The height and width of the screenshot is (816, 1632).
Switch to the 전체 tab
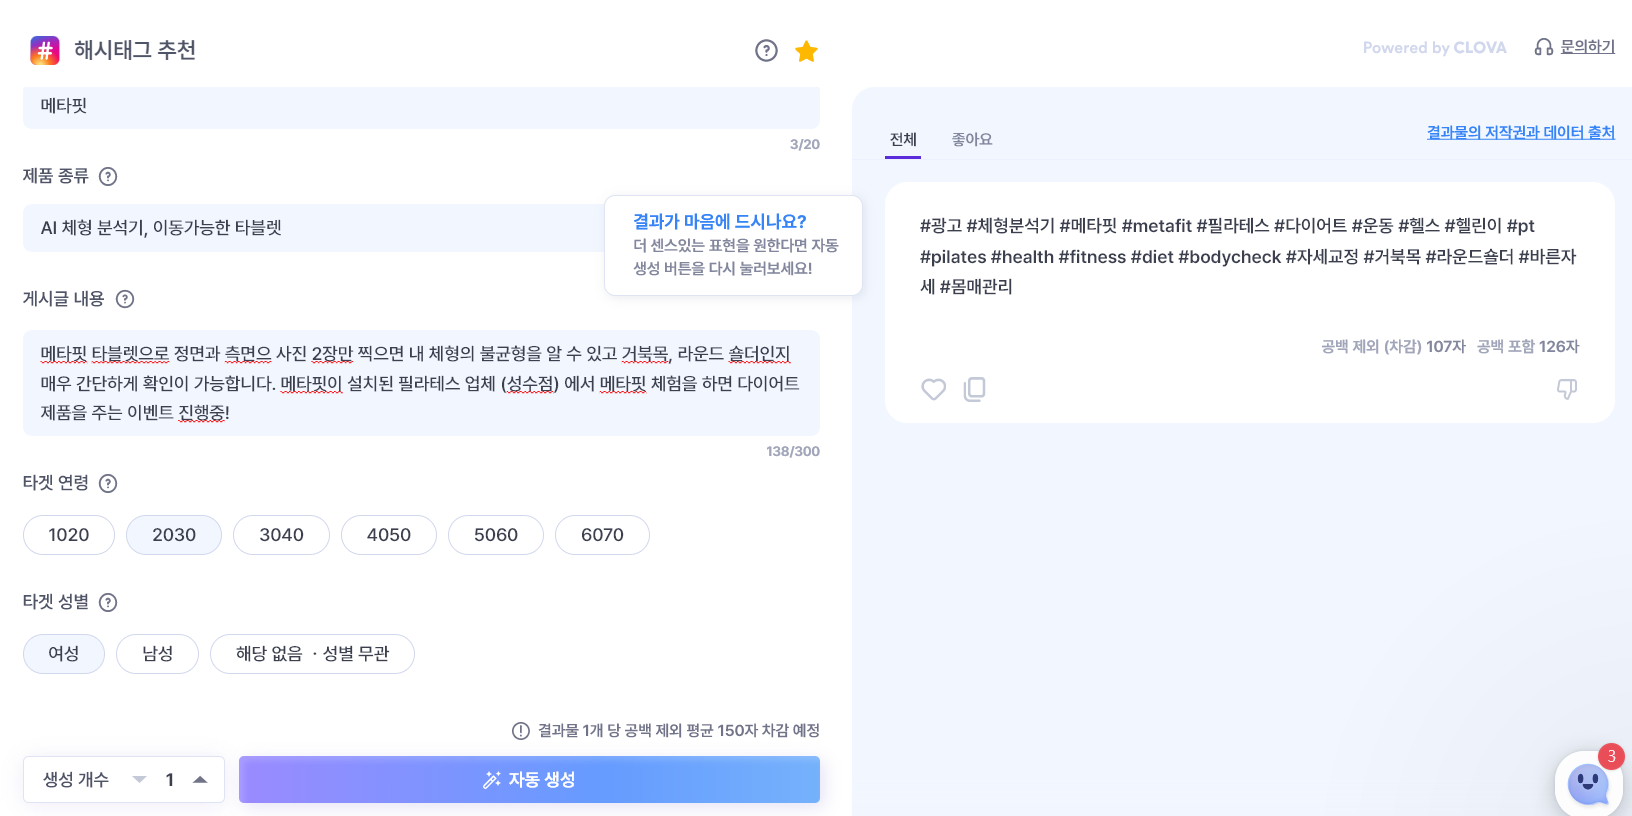pyautogui.click(x=903, y=140)
